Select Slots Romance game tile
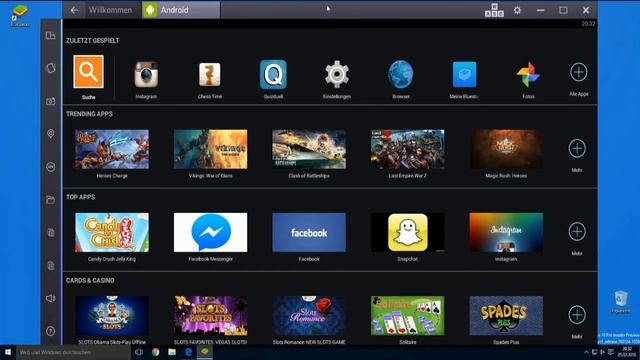Image resolution: width=640 pixels, height=360 pixels. coord(309,316)
